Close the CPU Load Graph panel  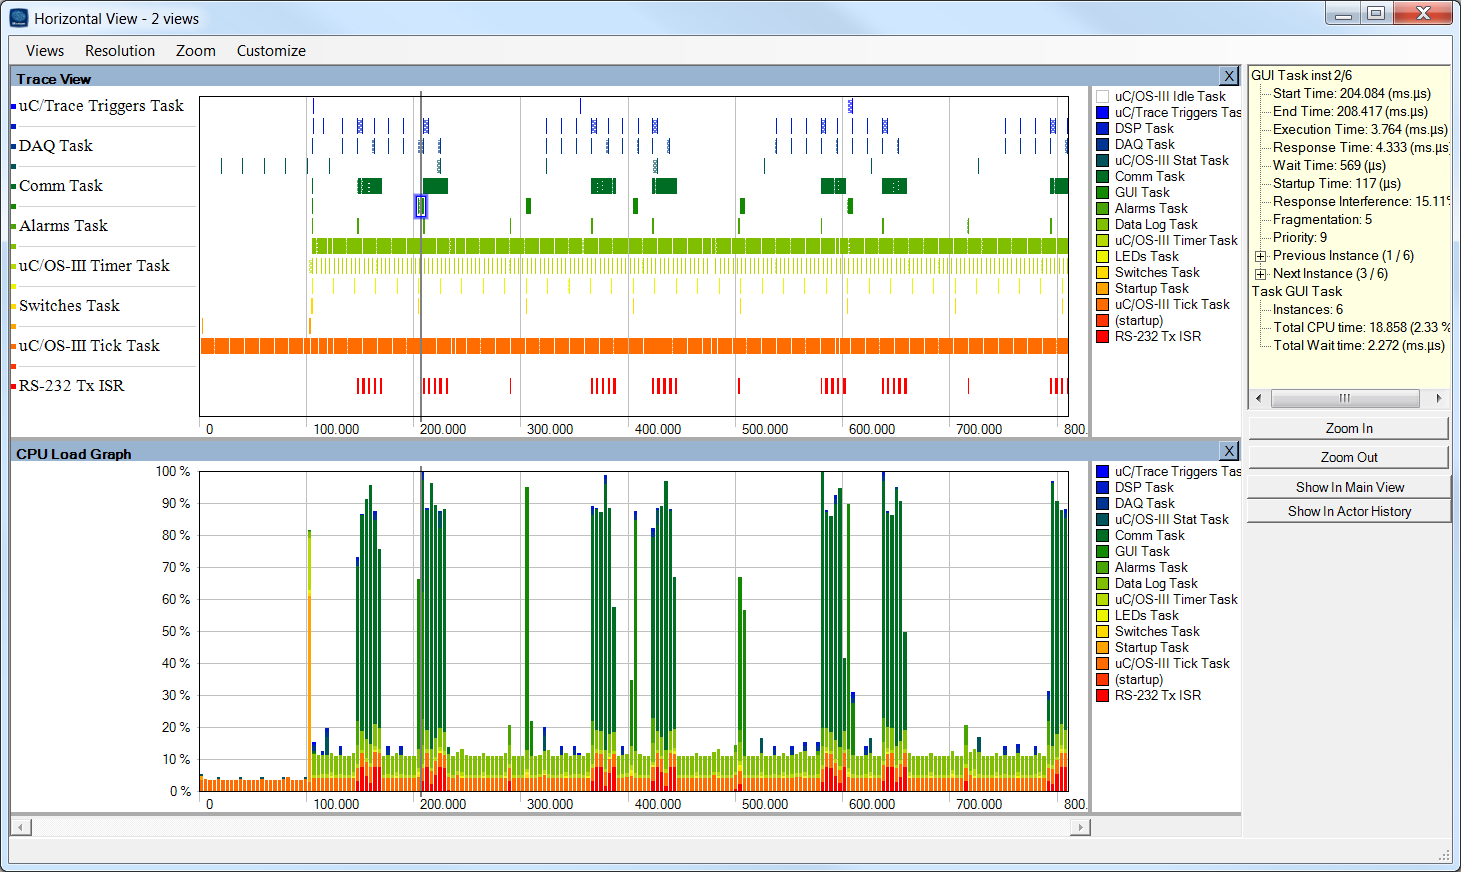click(1229, 451)
